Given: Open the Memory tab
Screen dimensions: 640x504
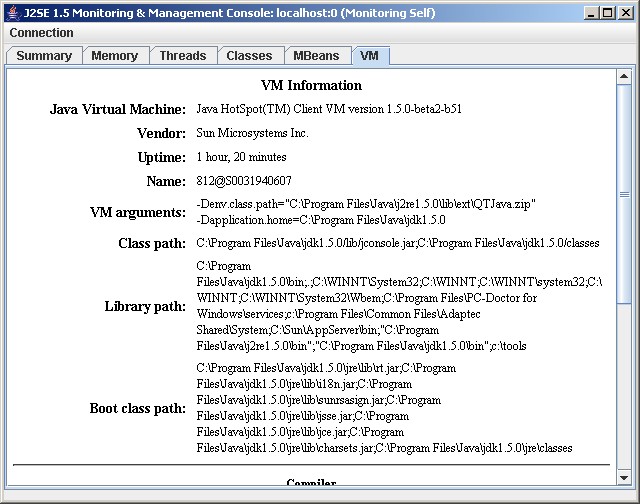Looking at the screenshot, I should pyautogui.click(x=114, y=56).
